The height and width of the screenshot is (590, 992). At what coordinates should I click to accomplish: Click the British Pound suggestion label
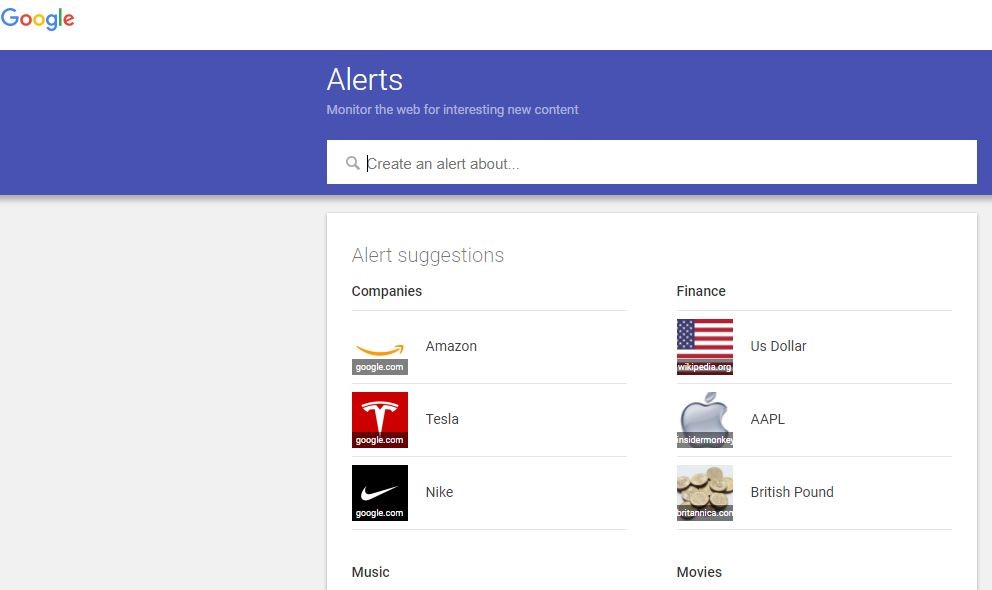pyautogui.click(x=792, y=492)
